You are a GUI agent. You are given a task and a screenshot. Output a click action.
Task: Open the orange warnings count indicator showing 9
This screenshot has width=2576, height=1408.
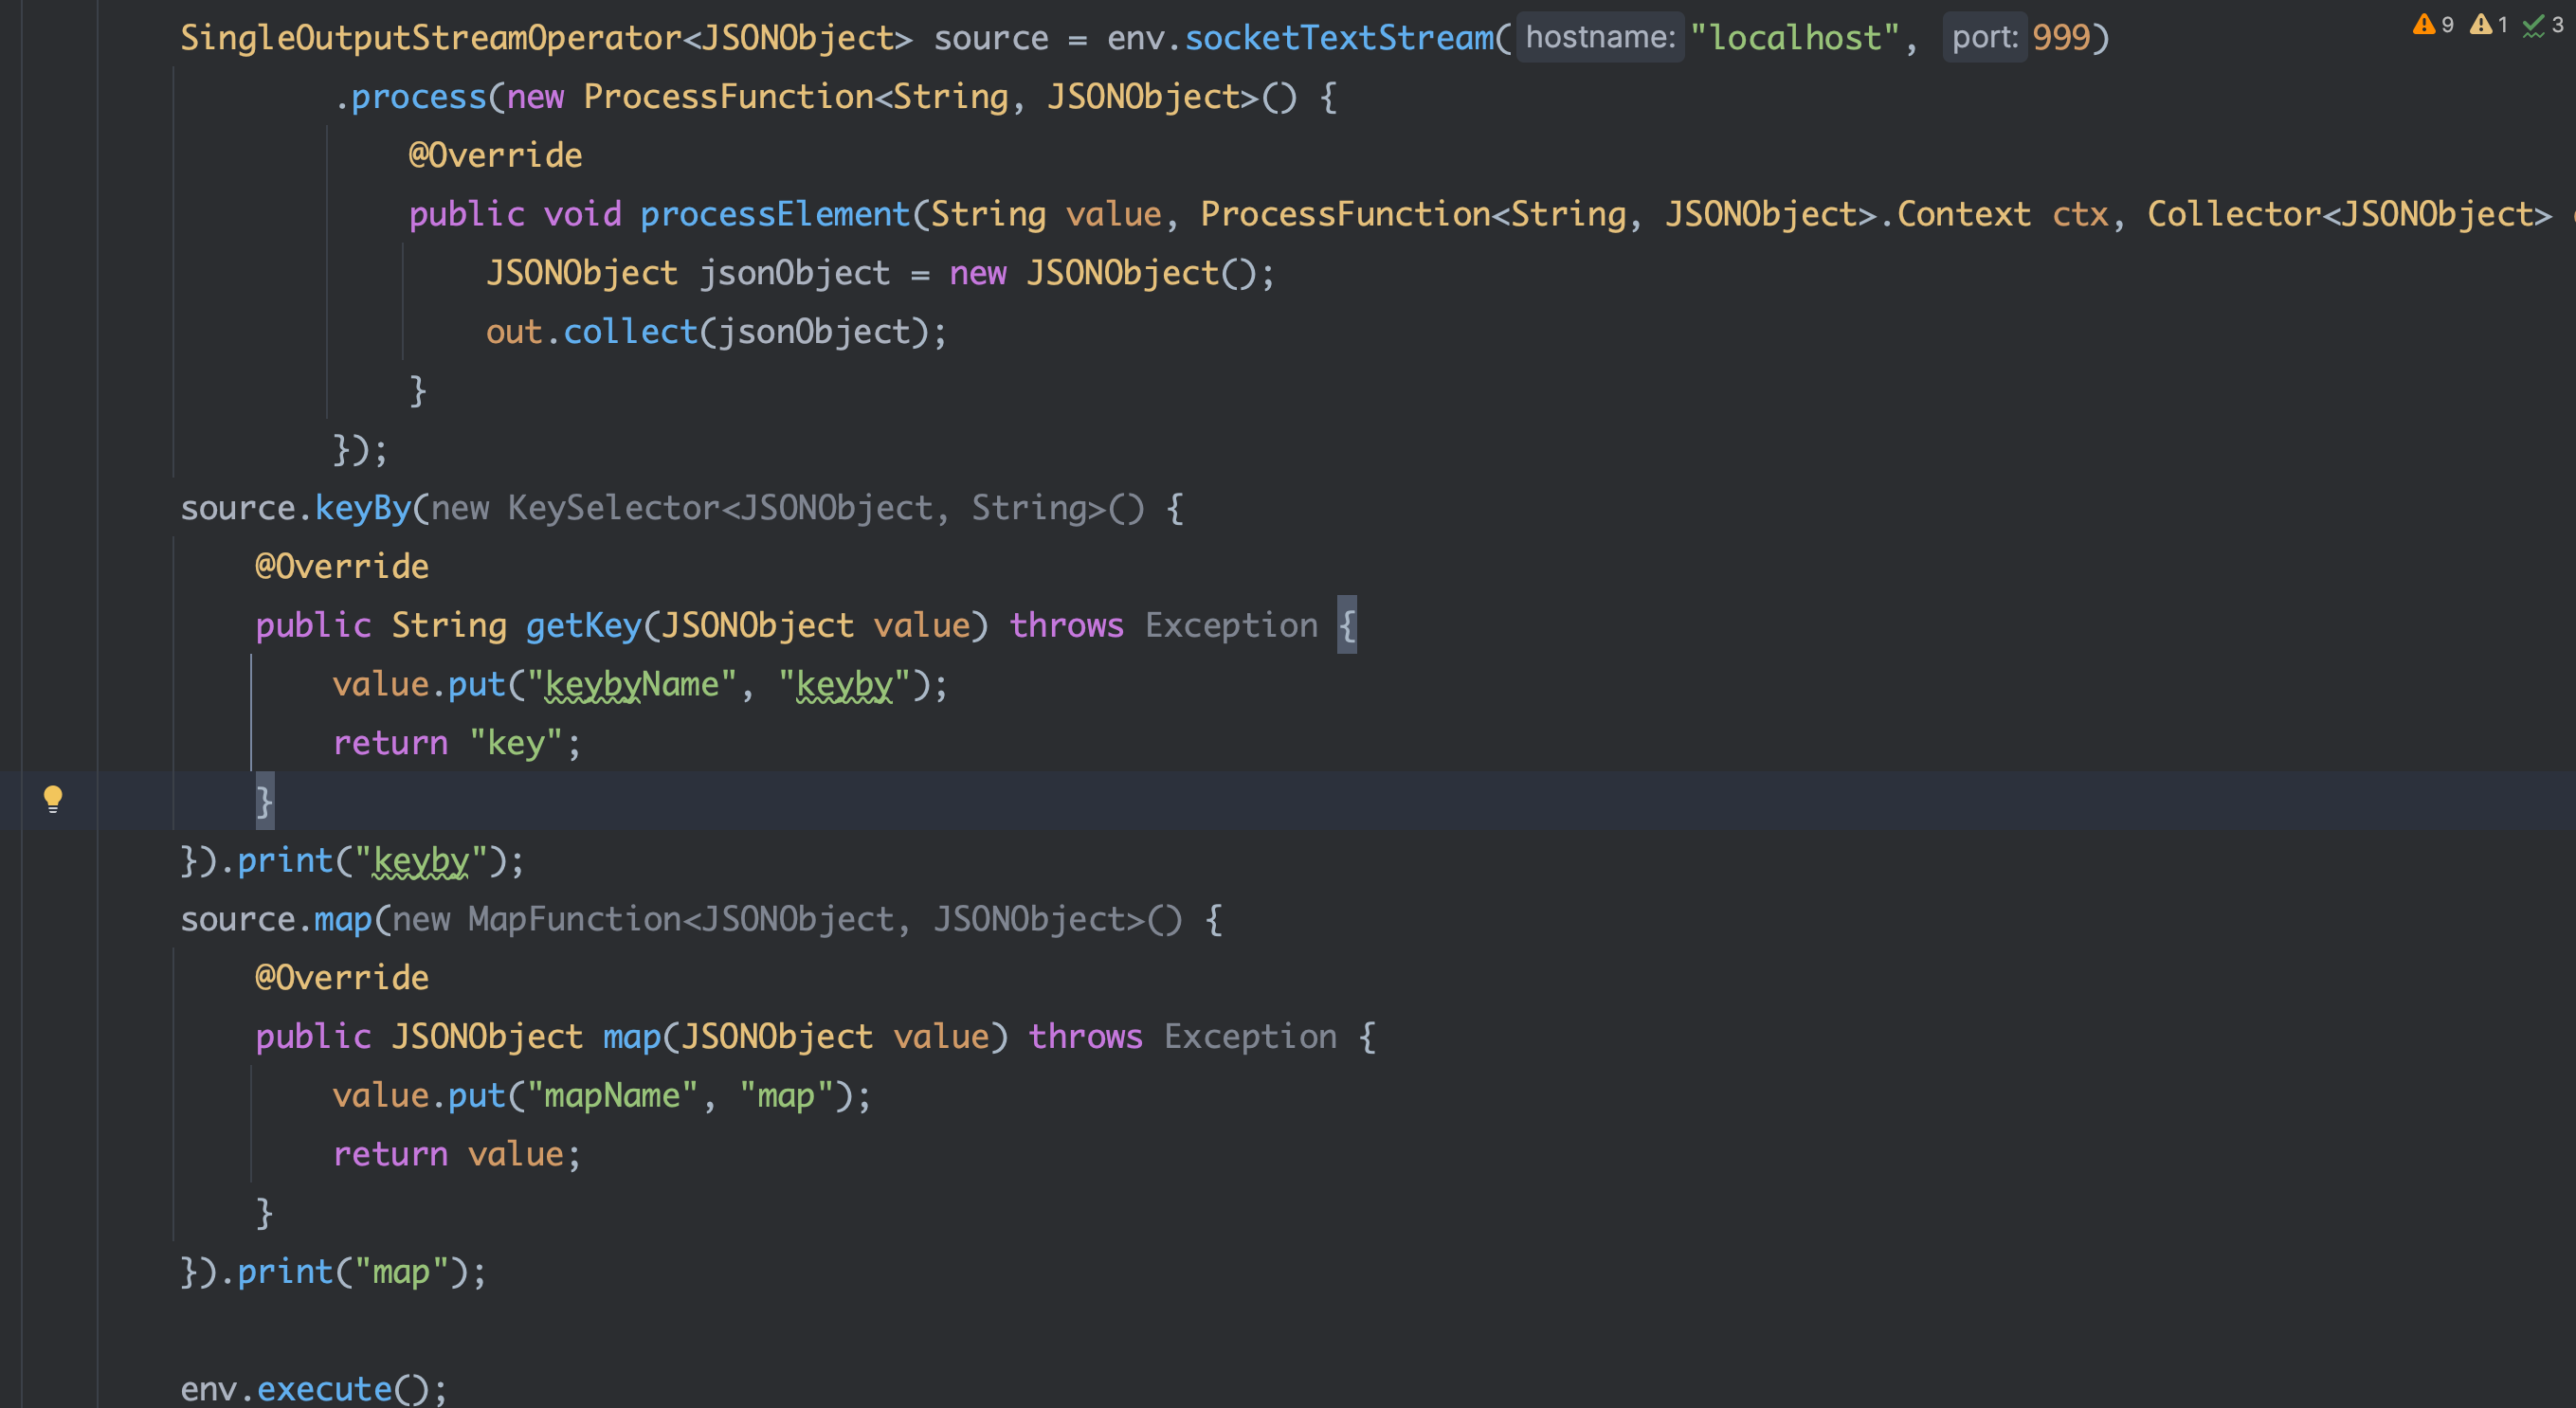[2432, 24]
